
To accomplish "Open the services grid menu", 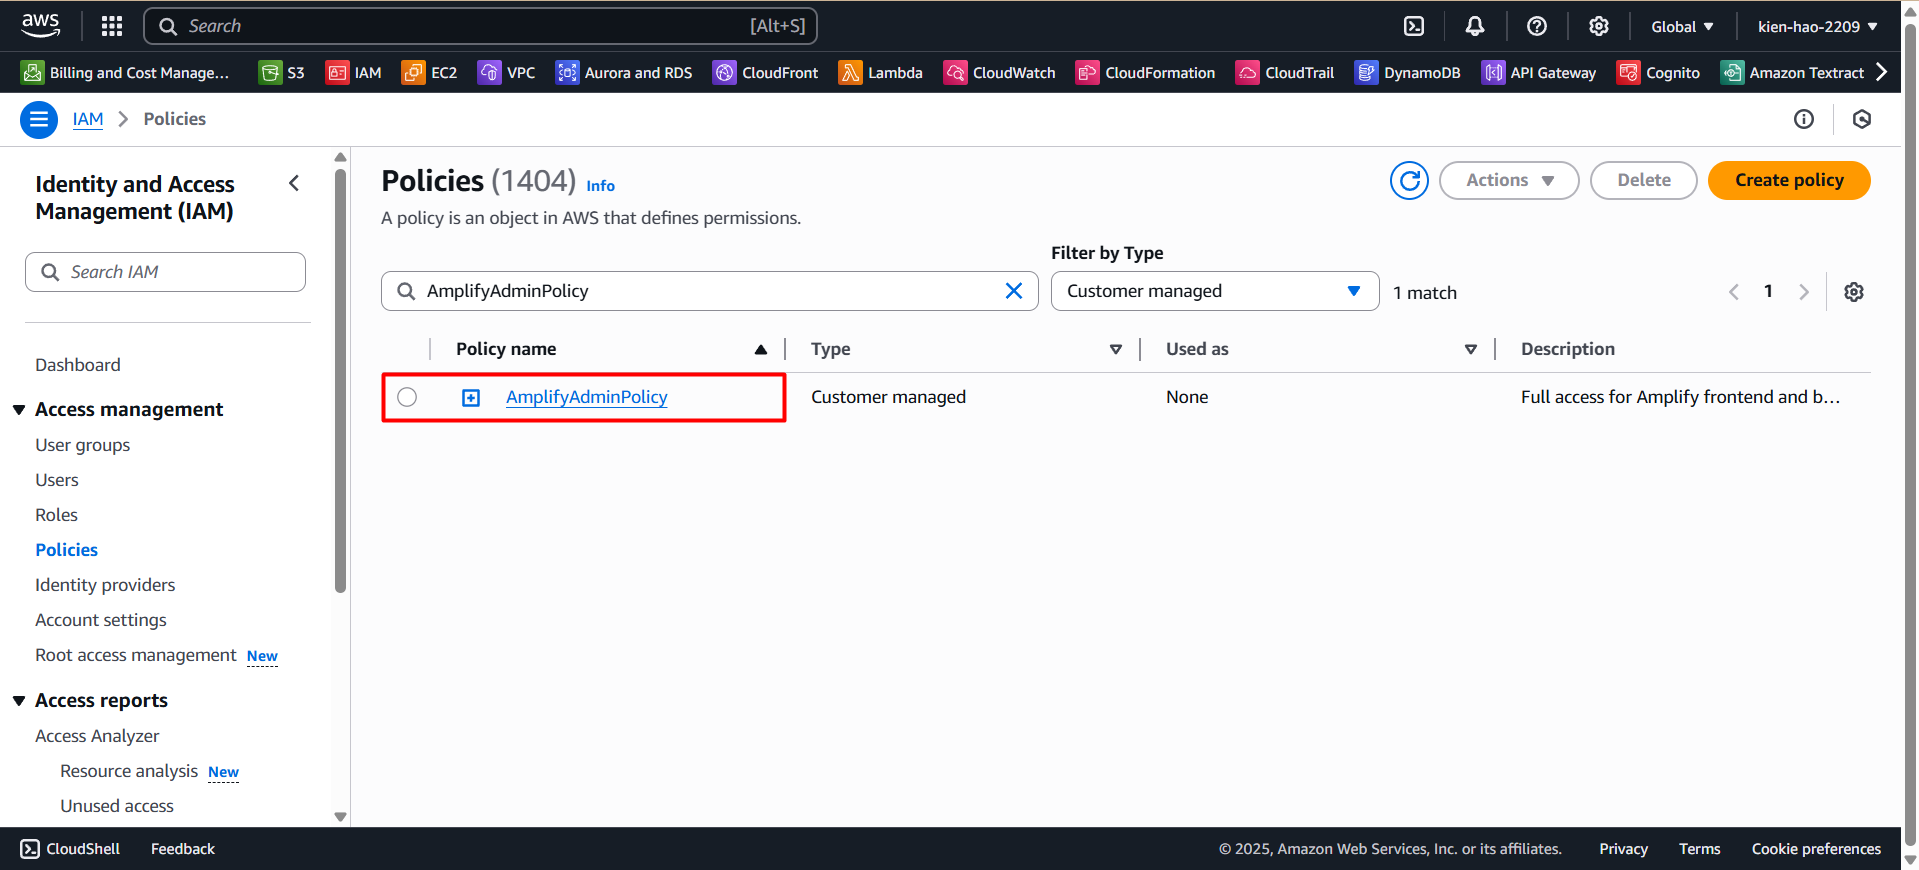I will point(112,26).
